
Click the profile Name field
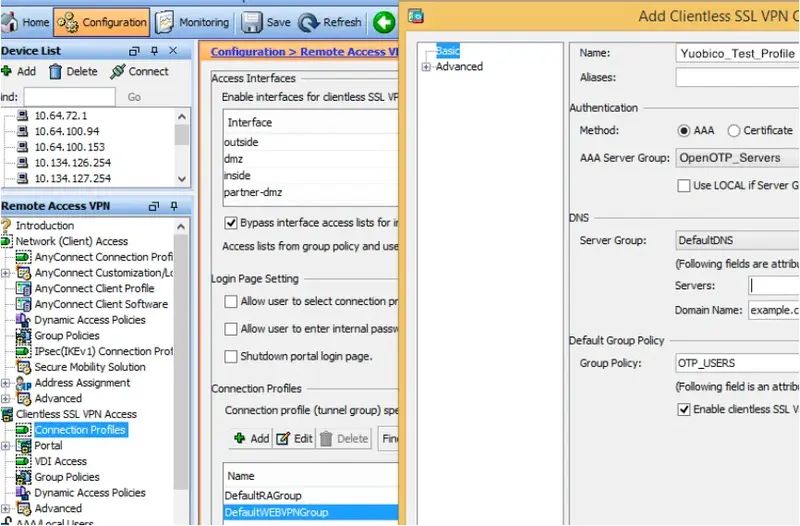(738, 54)
